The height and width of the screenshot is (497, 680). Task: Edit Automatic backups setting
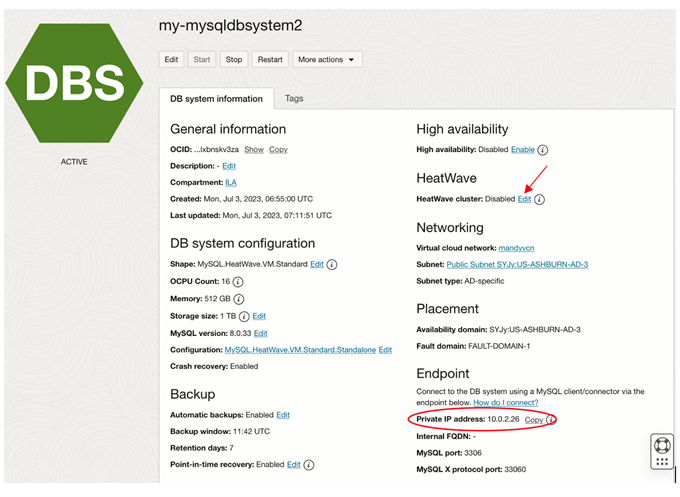coord(283,415)
